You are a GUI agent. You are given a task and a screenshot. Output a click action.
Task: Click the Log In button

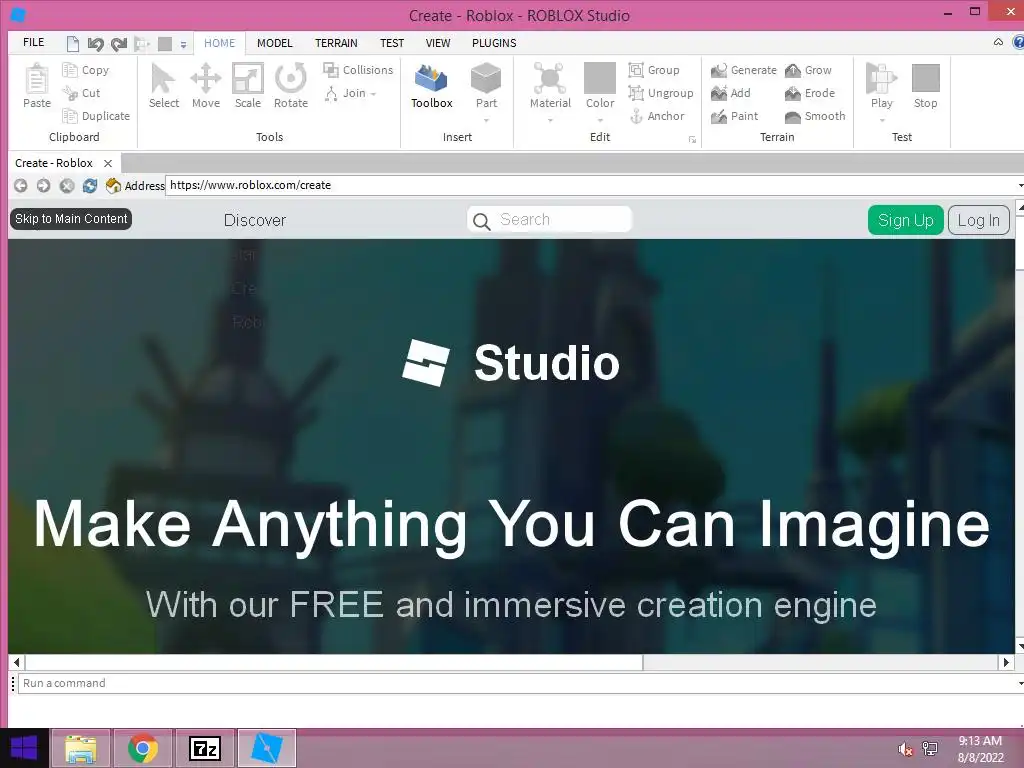(978, 220)
